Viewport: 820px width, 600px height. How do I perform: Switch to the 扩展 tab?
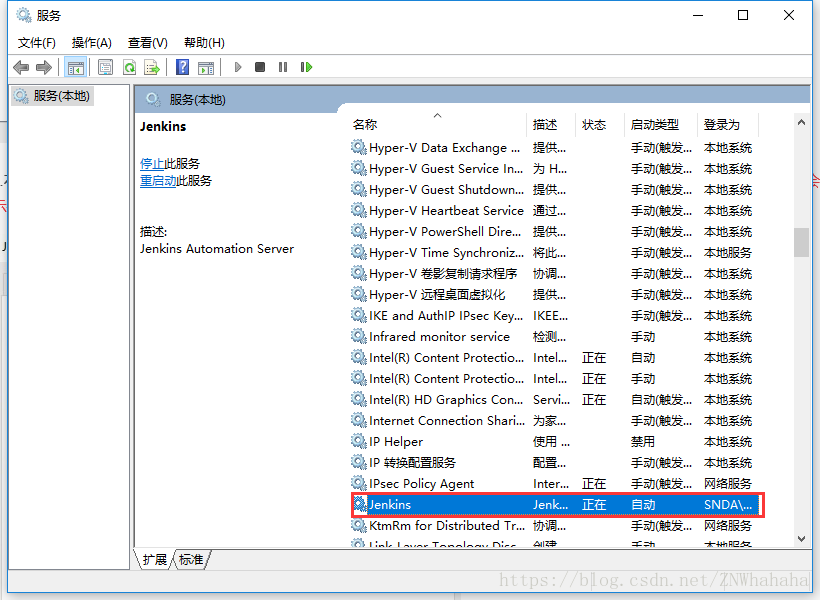coord(154,559)
